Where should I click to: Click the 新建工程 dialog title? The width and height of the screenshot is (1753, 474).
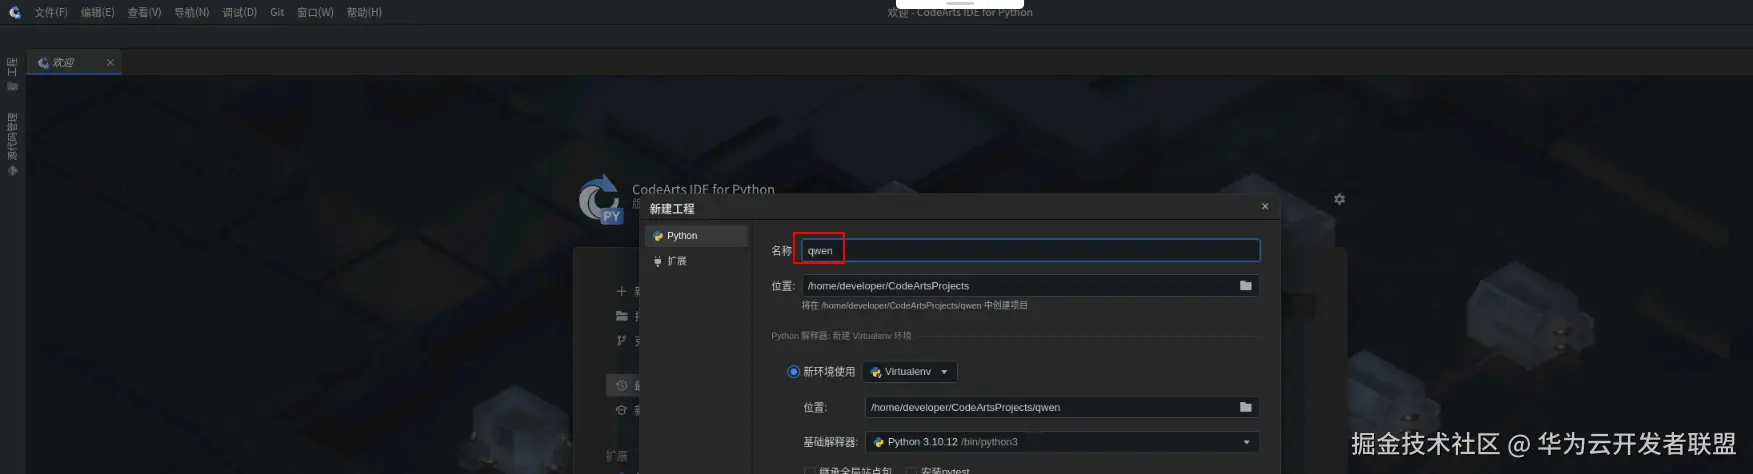point(672,209)
